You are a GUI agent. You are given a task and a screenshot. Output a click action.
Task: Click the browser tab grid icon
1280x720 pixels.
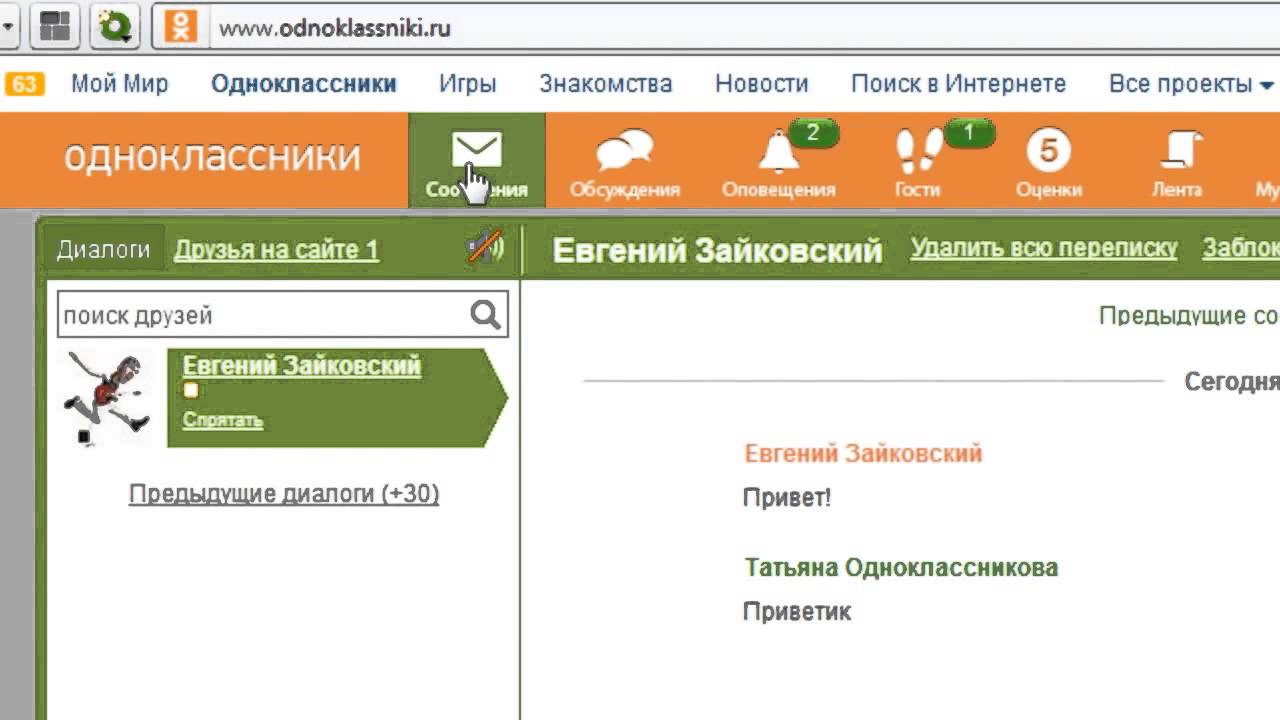point(54,27)
